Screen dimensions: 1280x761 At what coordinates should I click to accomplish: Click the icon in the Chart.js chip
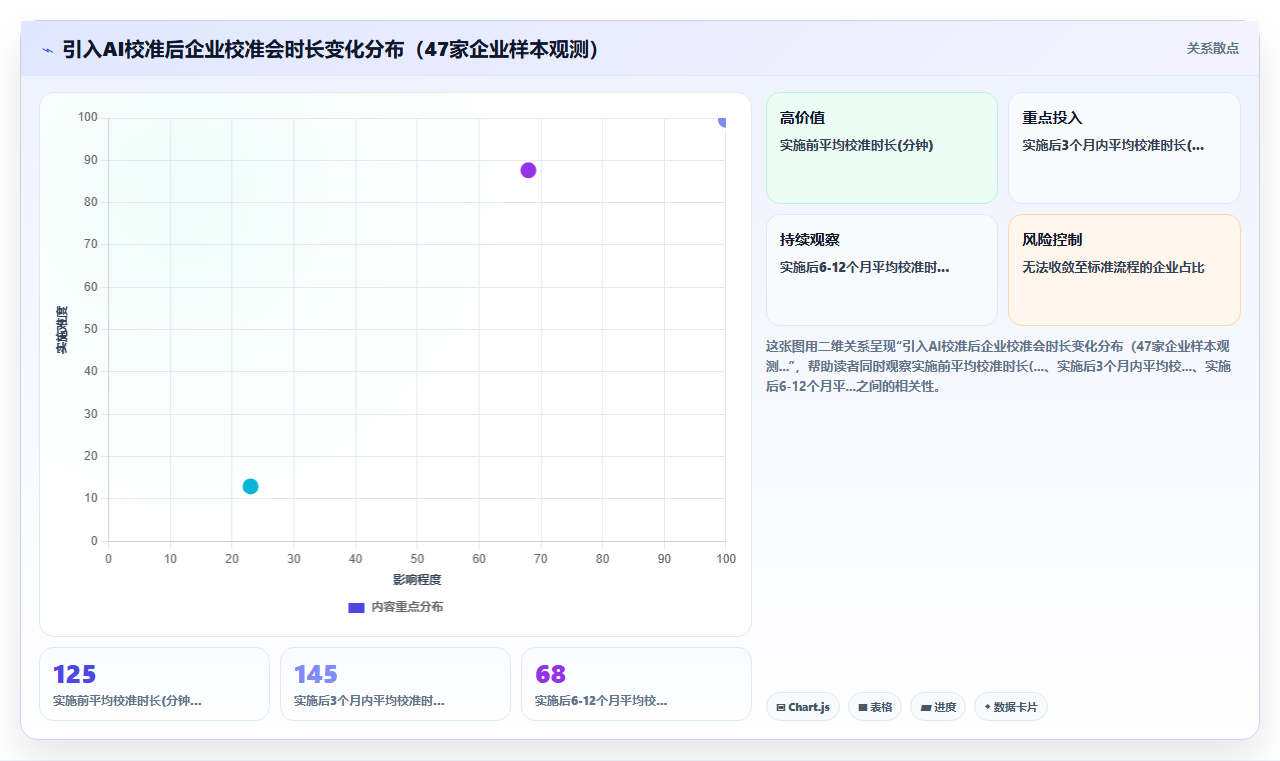coord(781,707)
